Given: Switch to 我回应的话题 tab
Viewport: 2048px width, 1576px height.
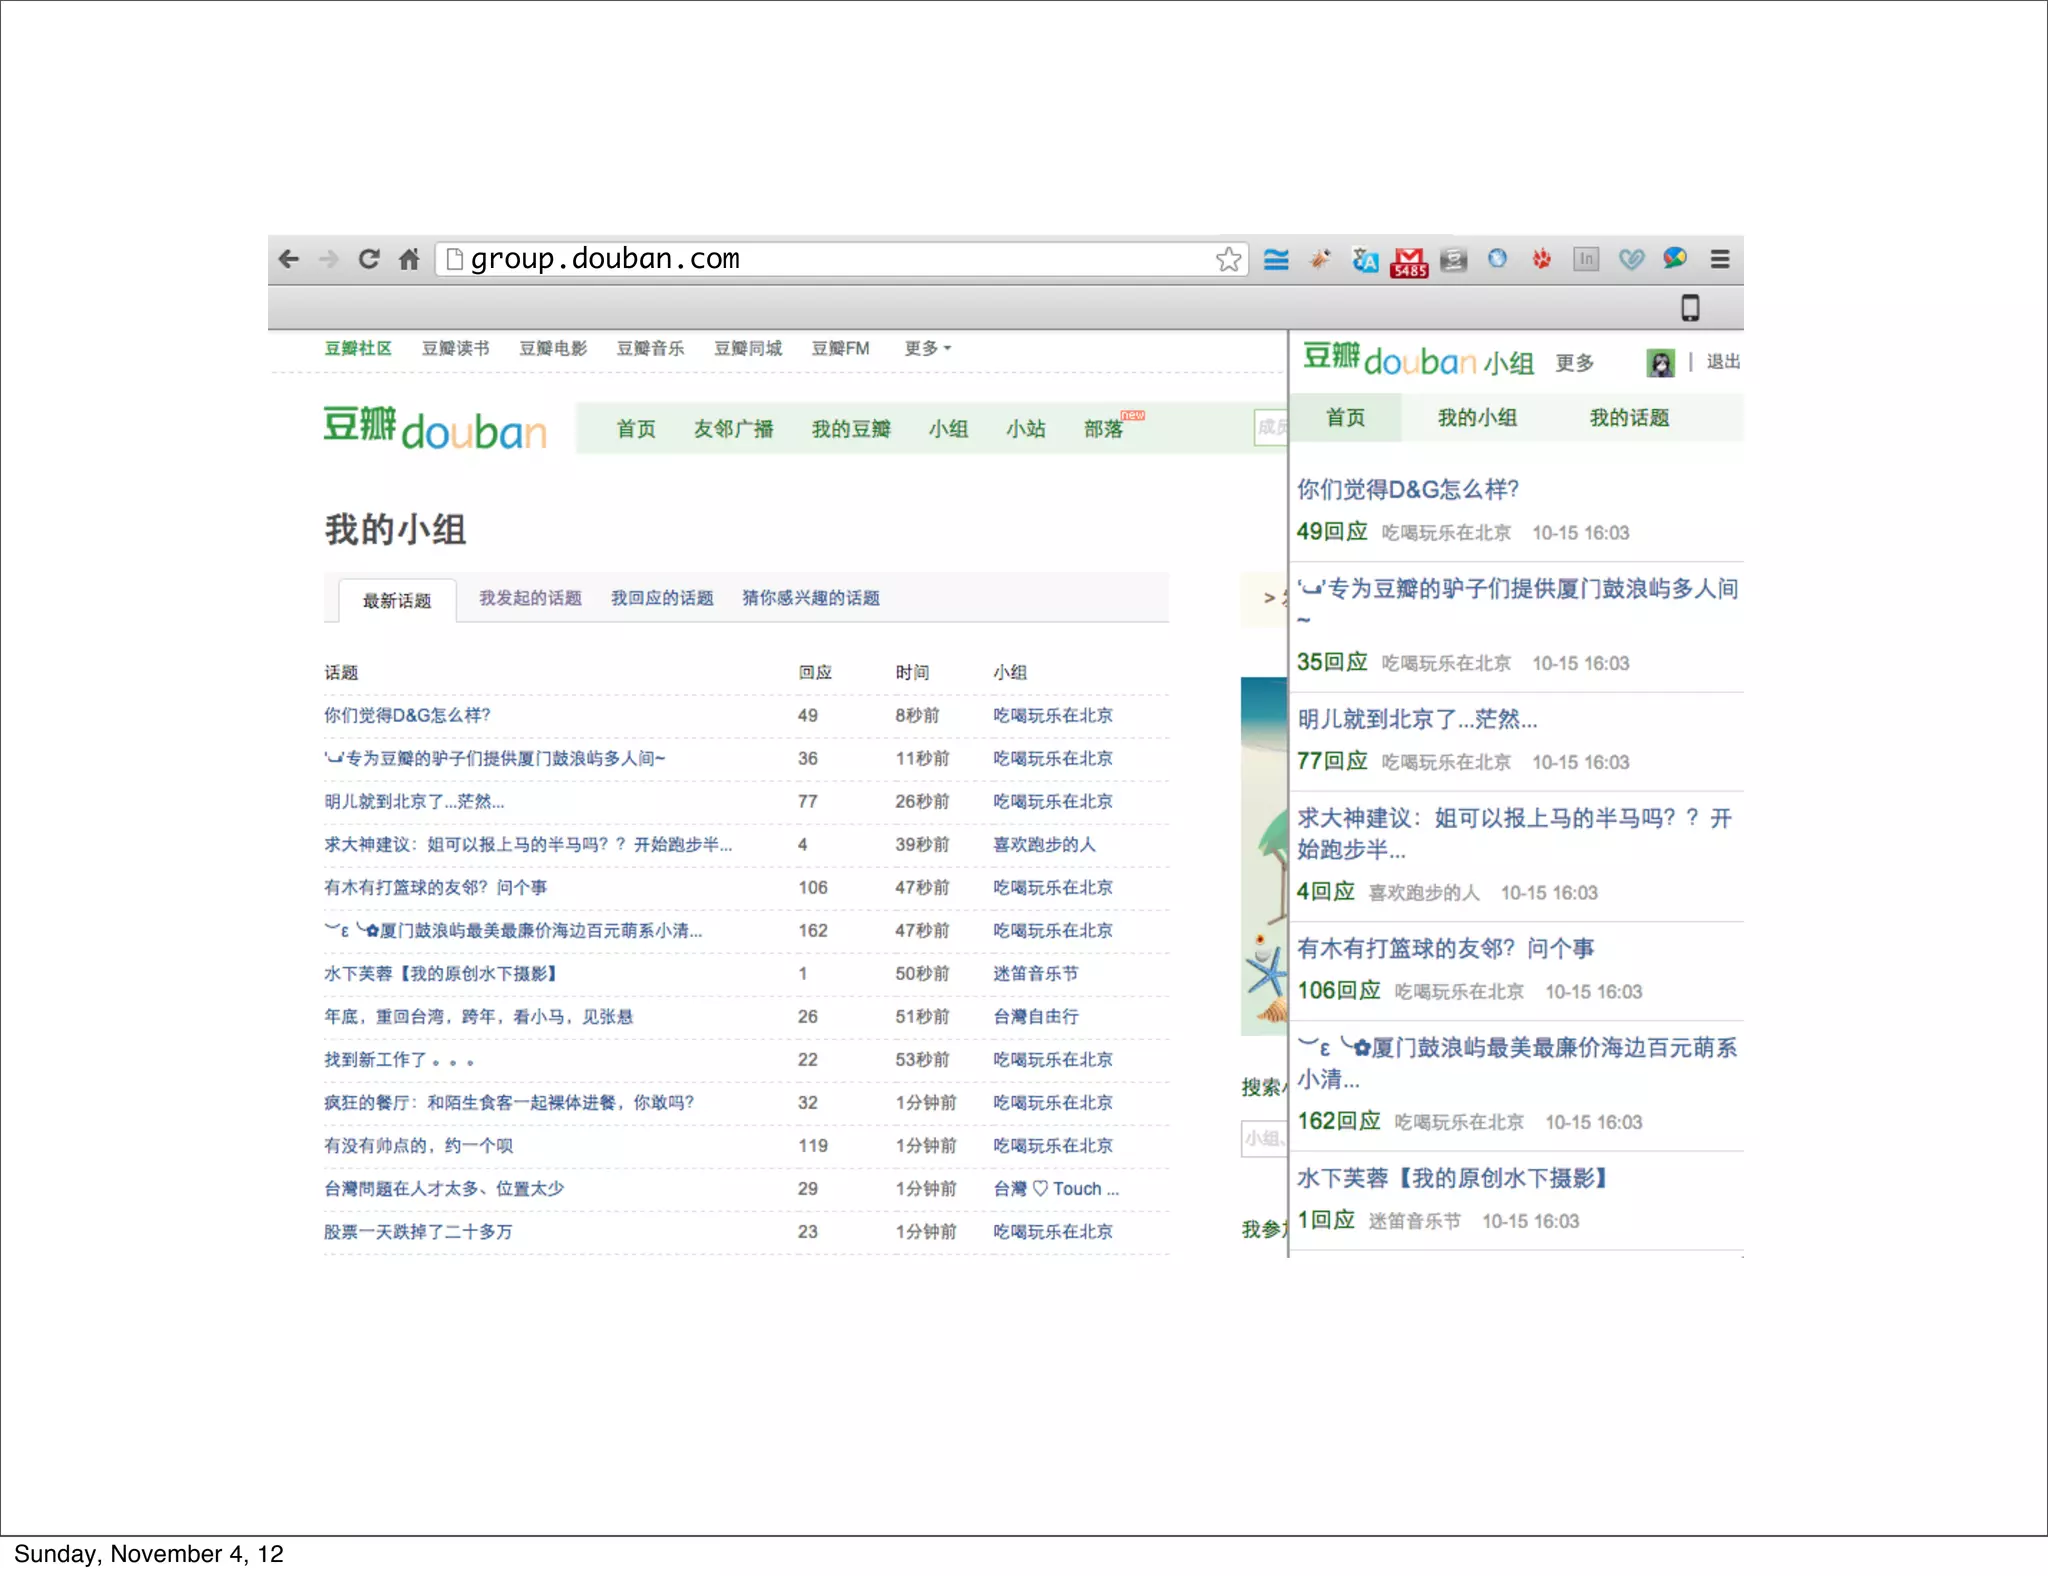Looking at the screenshot, I should [x=662, y=598].
